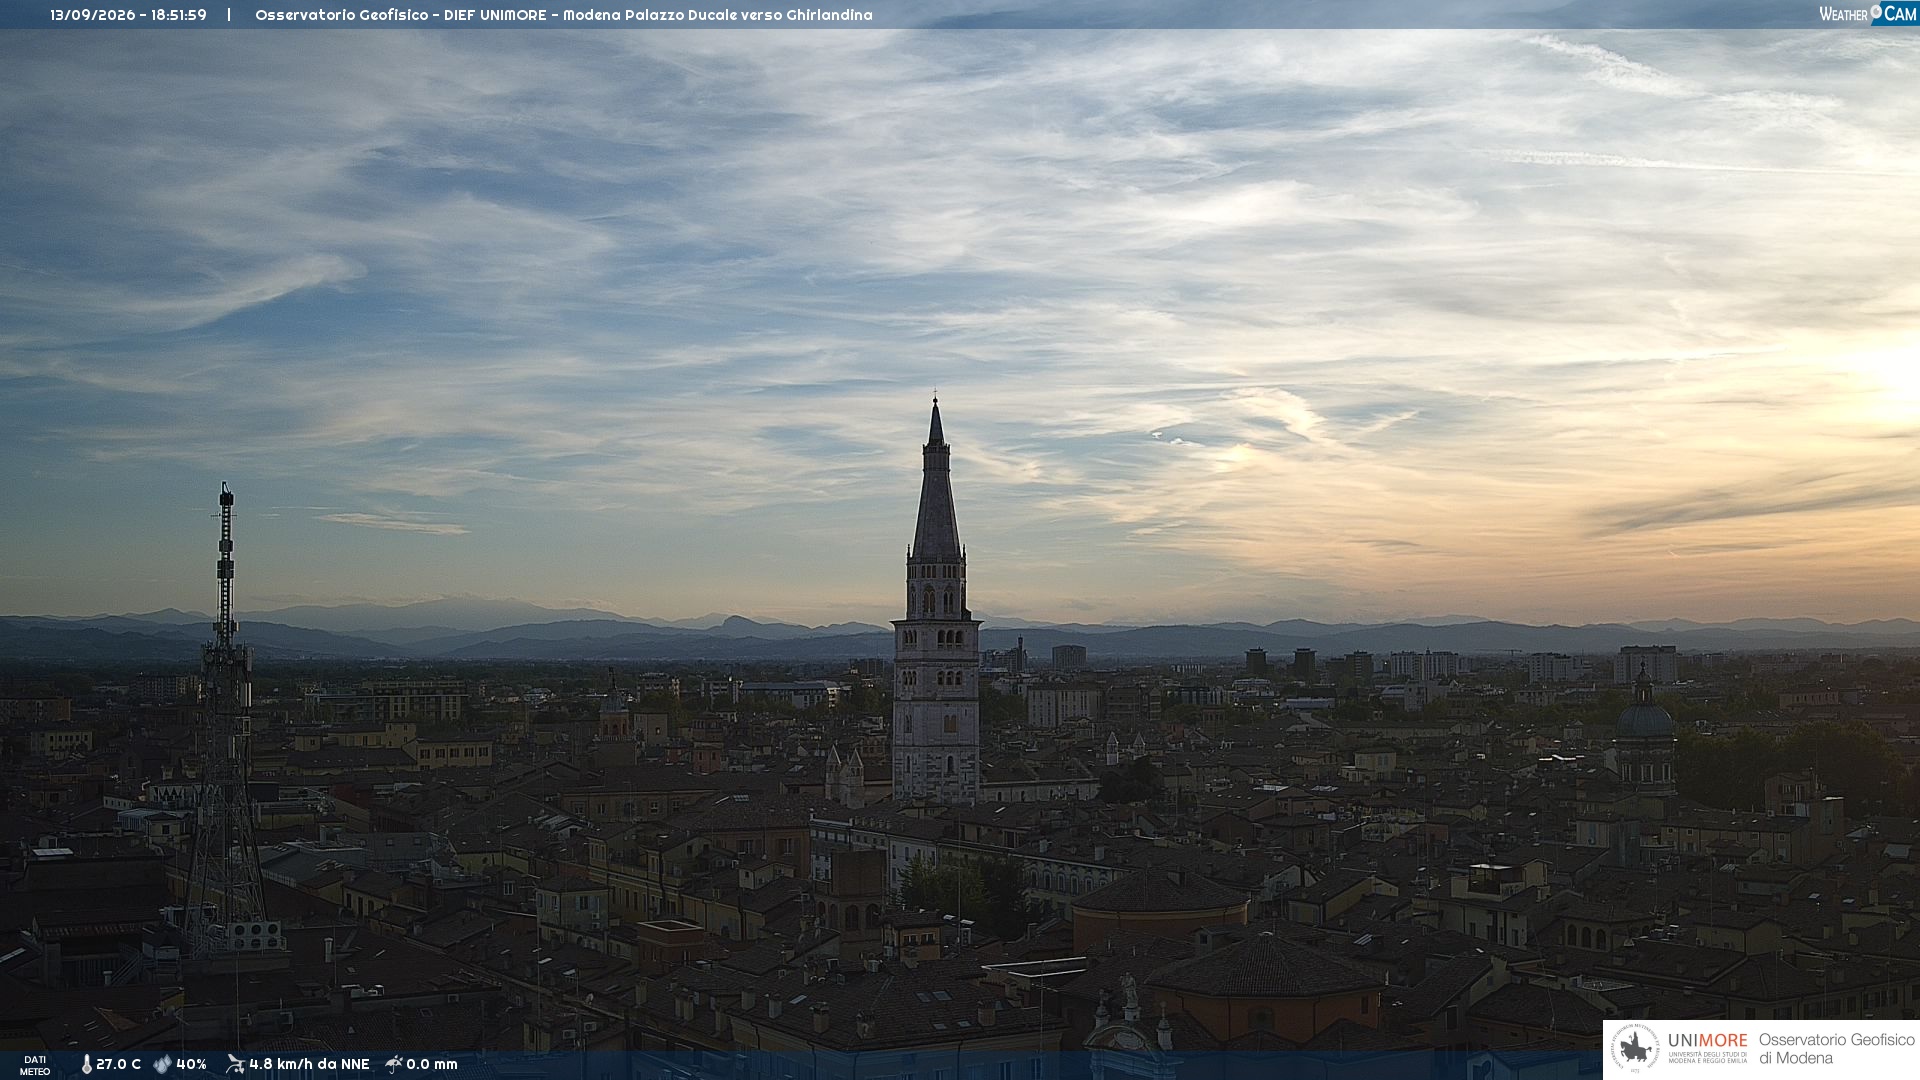The width and height of the screenshot is (1920, 1080).
Task: Click the humidity water drops icon
Action: [x=162, y=1065]
